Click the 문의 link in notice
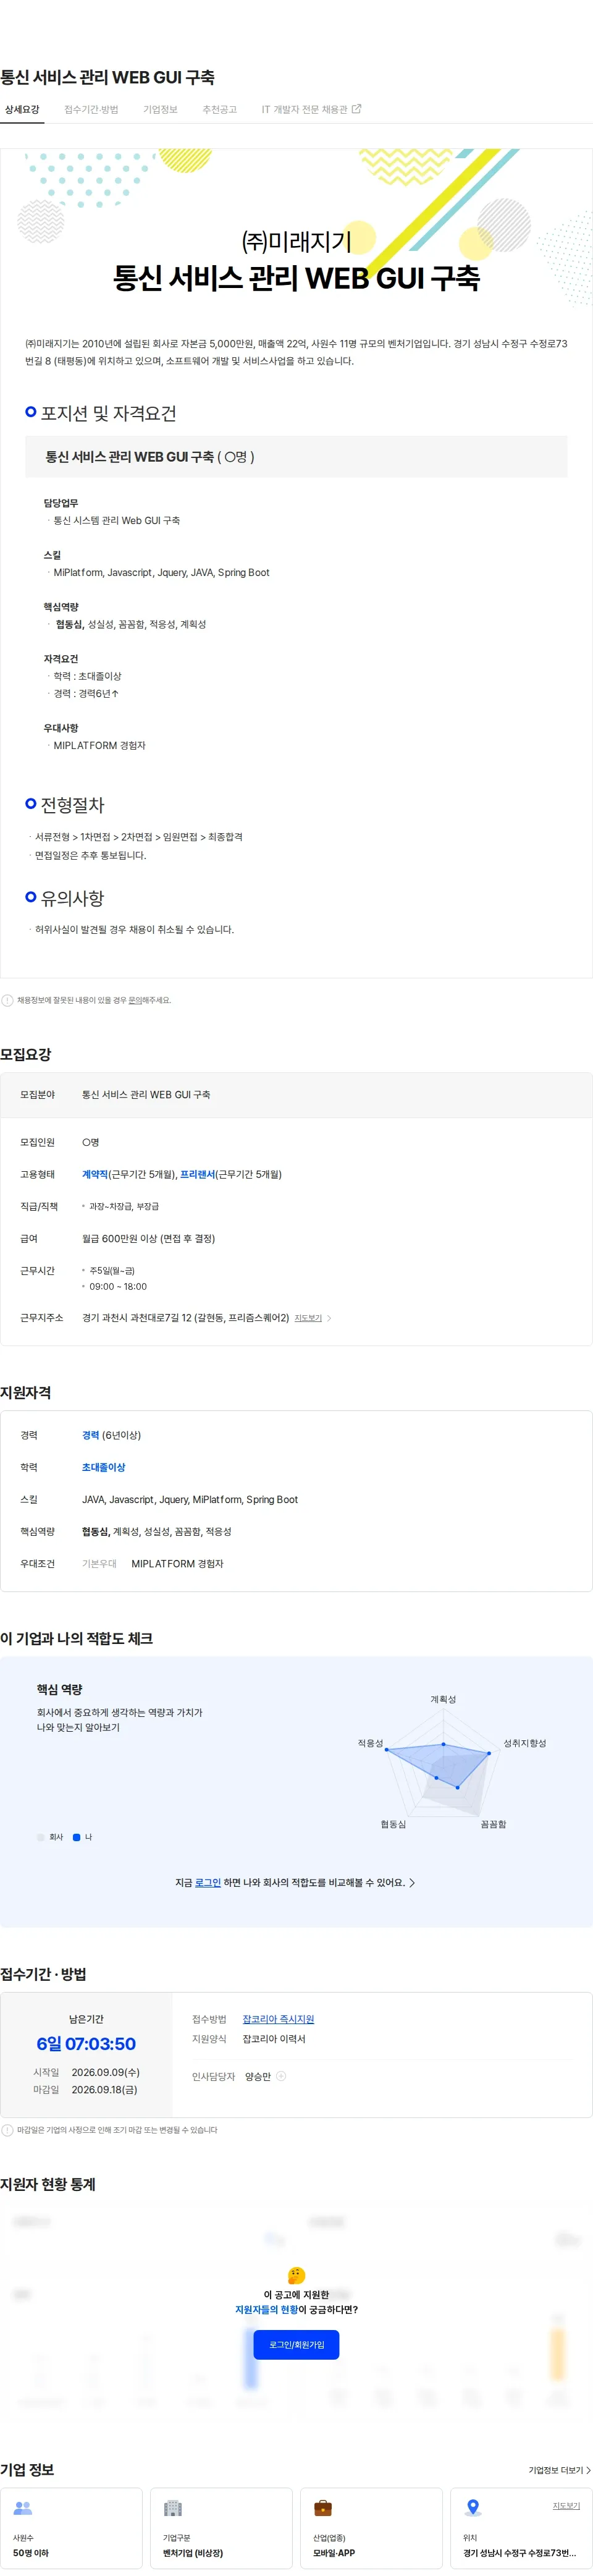Image resolution: width=593 pixels, height=2576 pixels. (x=135, y=1000)
